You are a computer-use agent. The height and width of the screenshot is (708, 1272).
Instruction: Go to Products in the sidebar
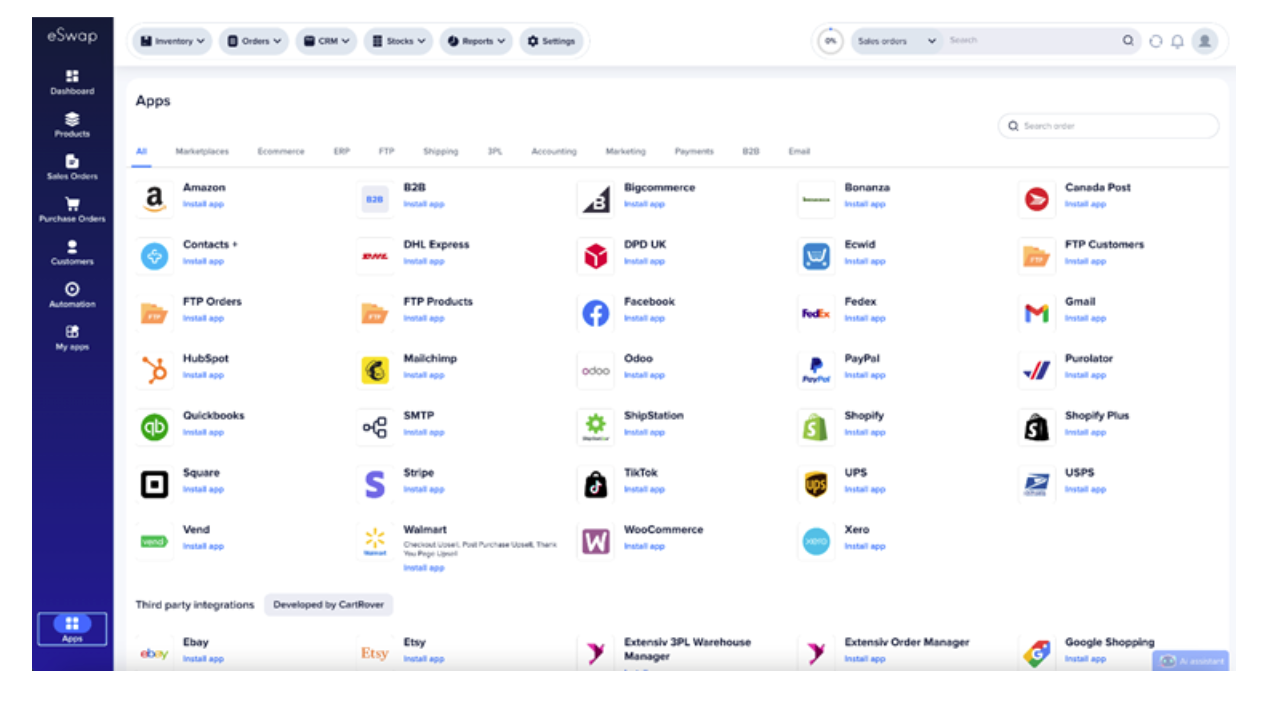click(72, 125)
